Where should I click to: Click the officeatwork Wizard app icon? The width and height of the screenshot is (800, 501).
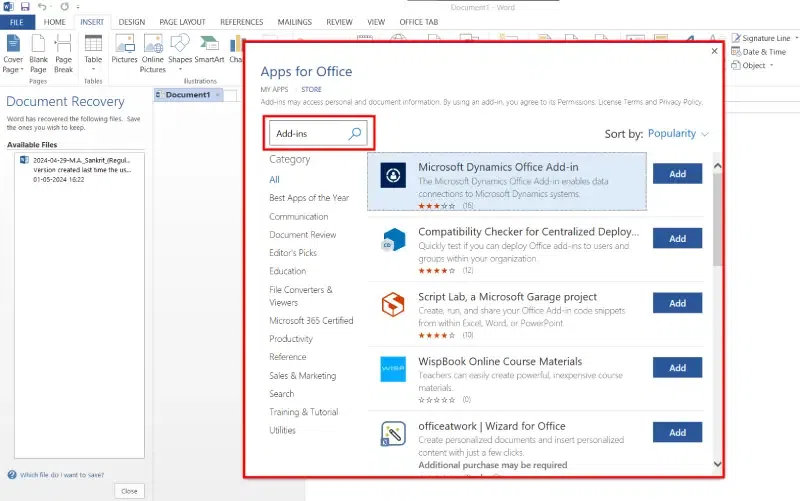click(393, 434)
